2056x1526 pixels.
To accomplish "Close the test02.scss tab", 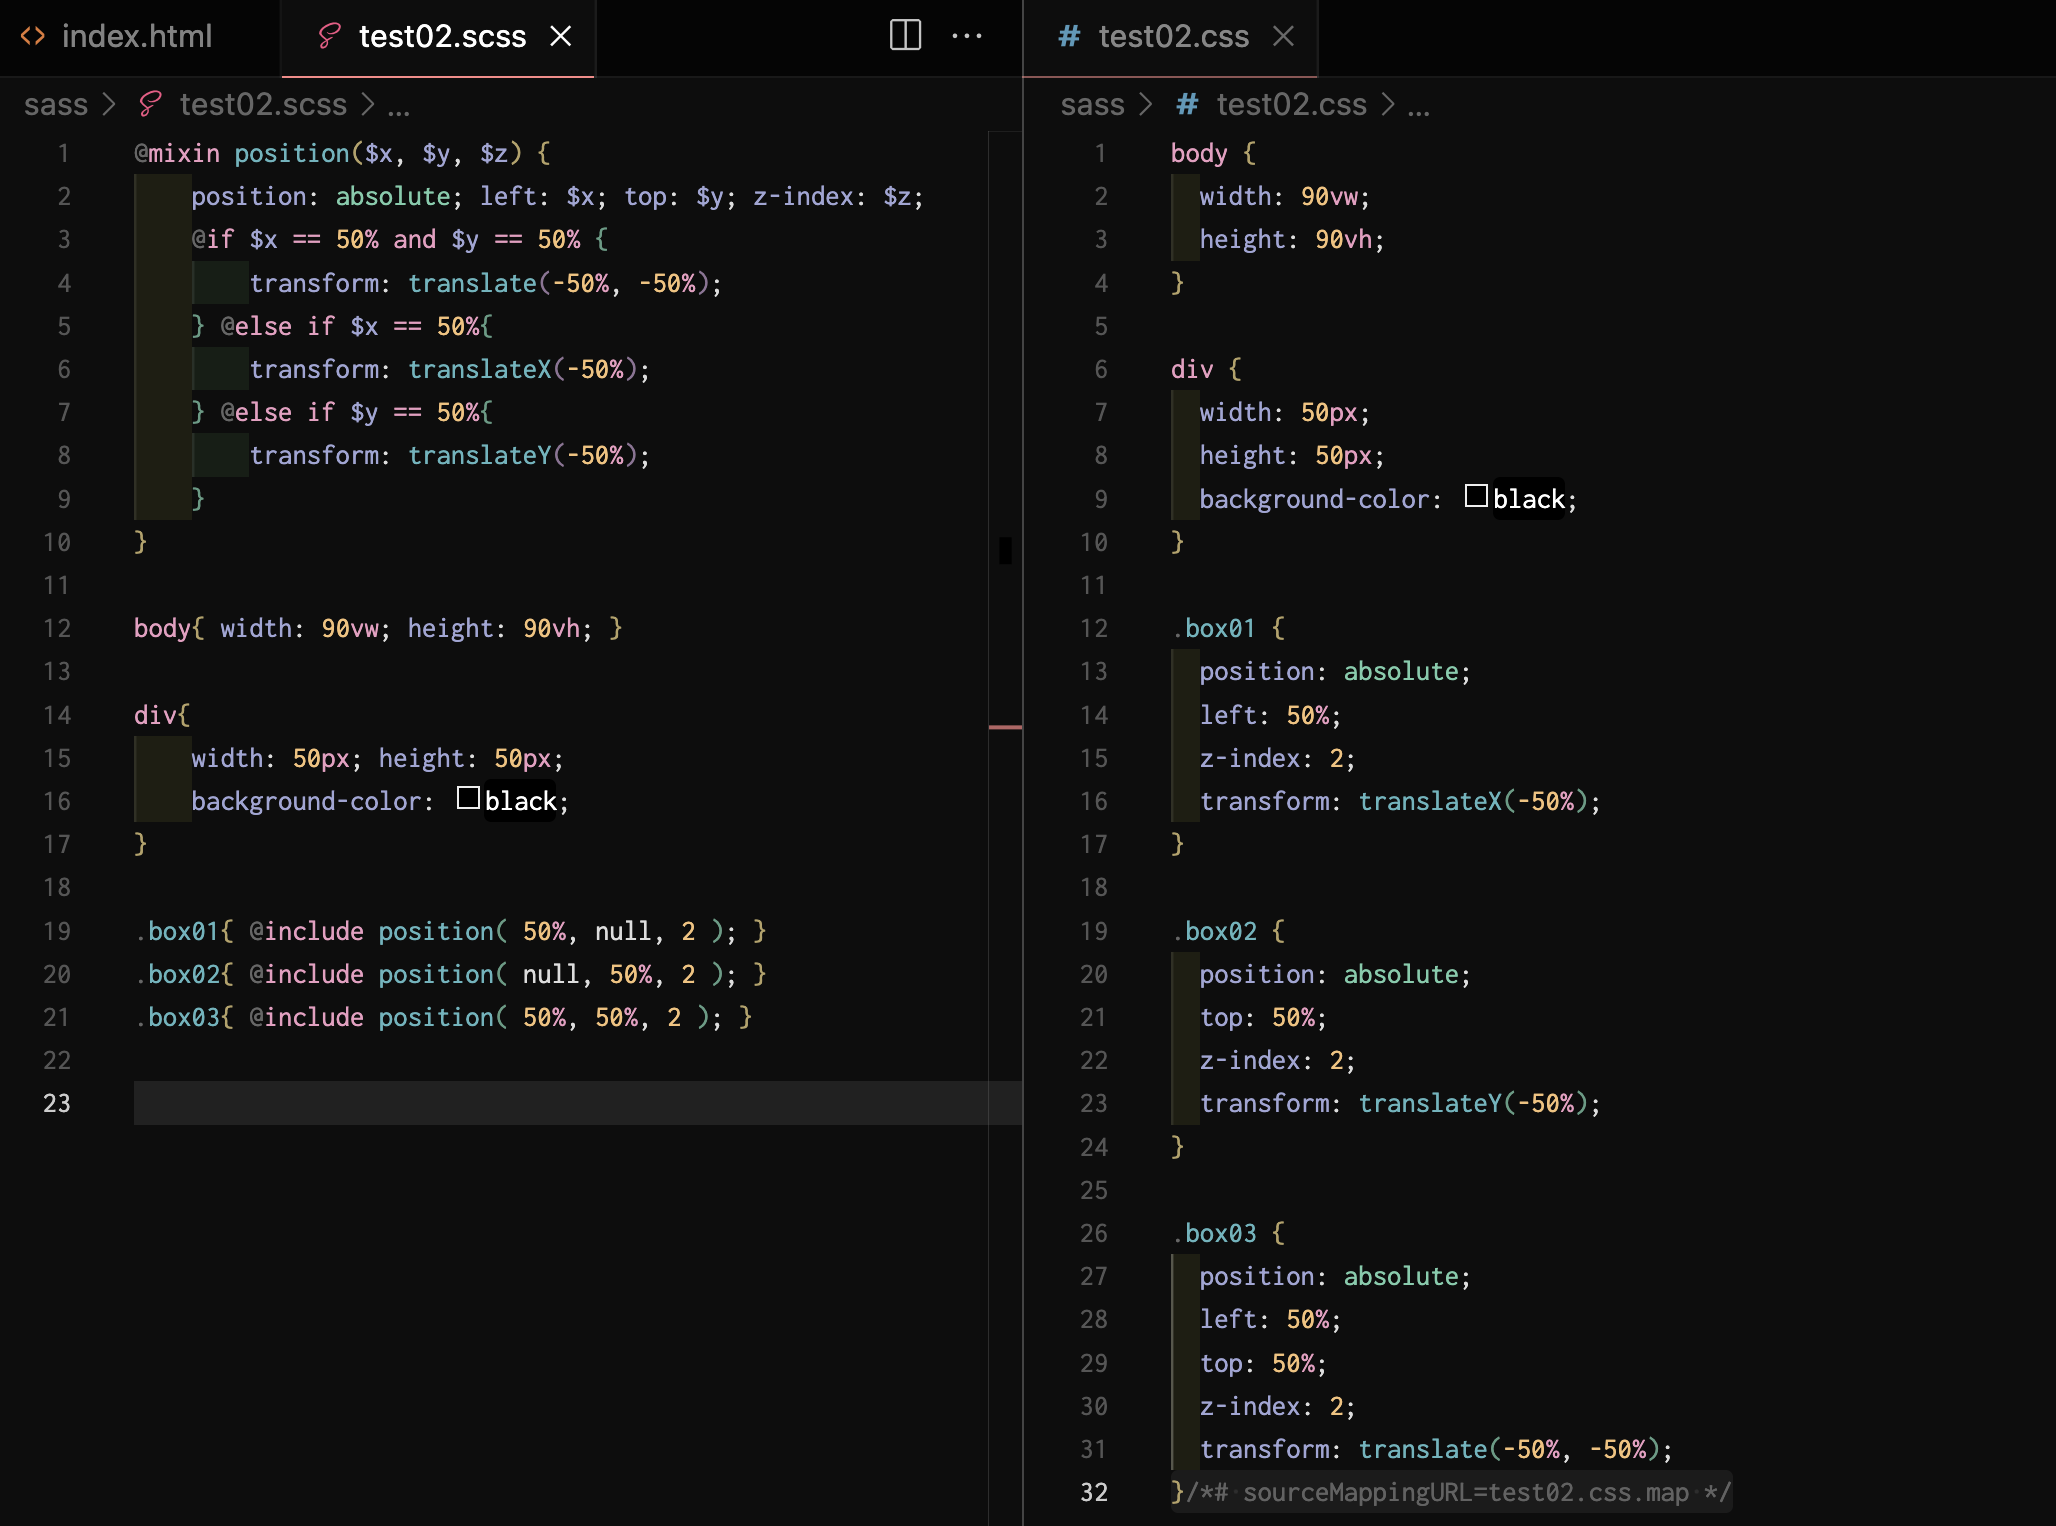I will pos(561,36).
